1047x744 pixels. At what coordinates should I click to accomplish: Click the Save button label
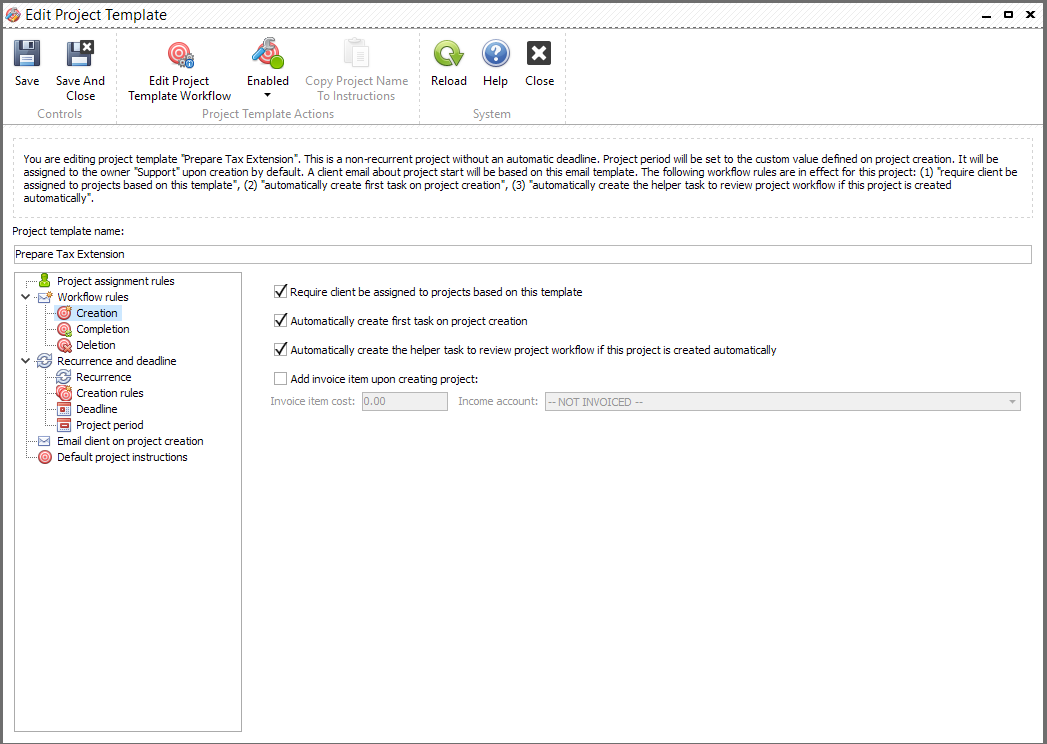coord(27,81)
